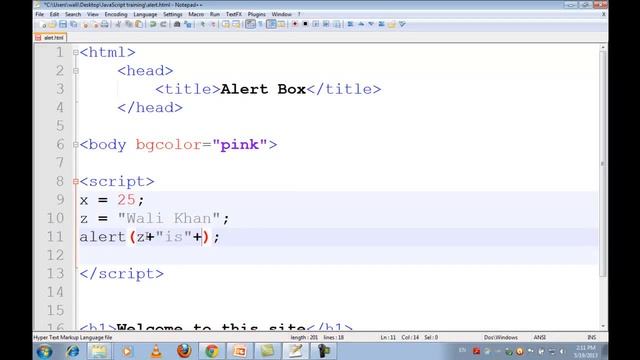This screenshot has width=640, height=360.
Task: Click line number 11 in margin
Action: click(x=56, y=237)
